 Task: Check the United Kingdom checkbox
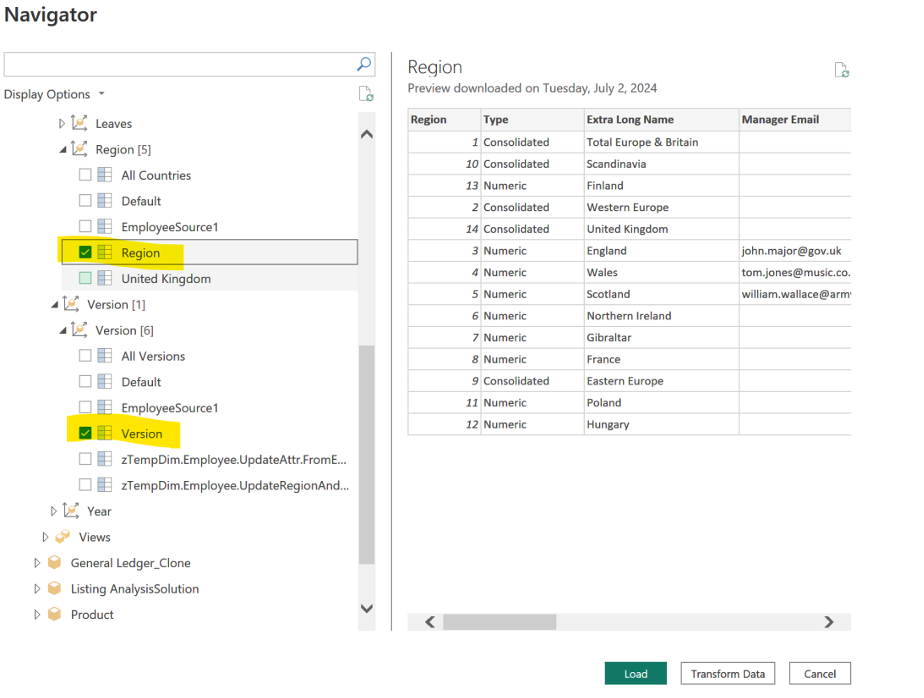(x=85, y=278)
